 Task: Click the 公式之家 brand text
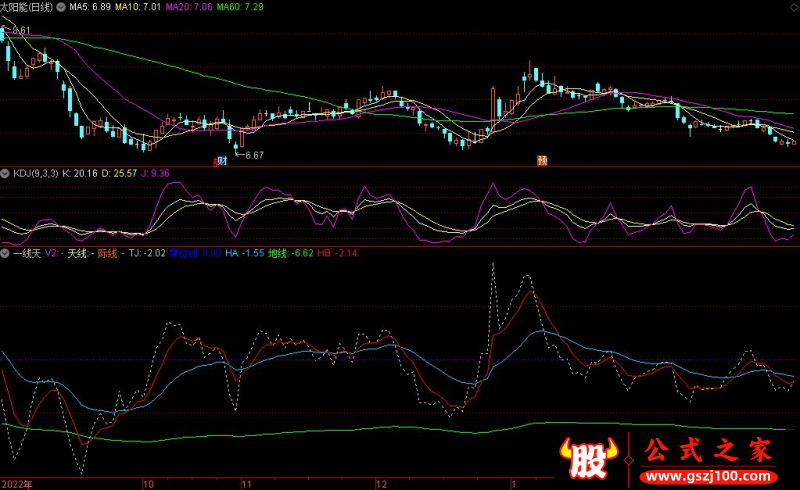pos(711,450)
